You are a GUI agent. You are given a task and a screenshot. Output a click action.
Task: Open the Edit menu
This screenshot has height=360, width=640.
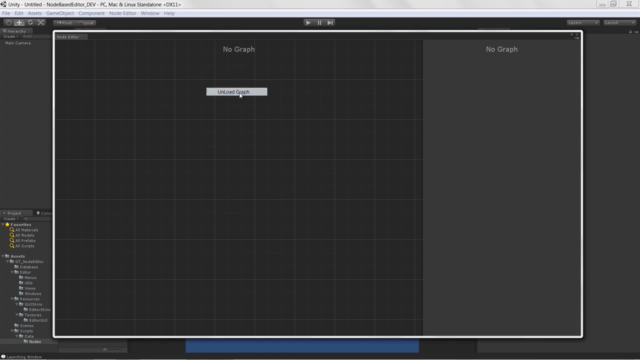(x=19, y=13)
